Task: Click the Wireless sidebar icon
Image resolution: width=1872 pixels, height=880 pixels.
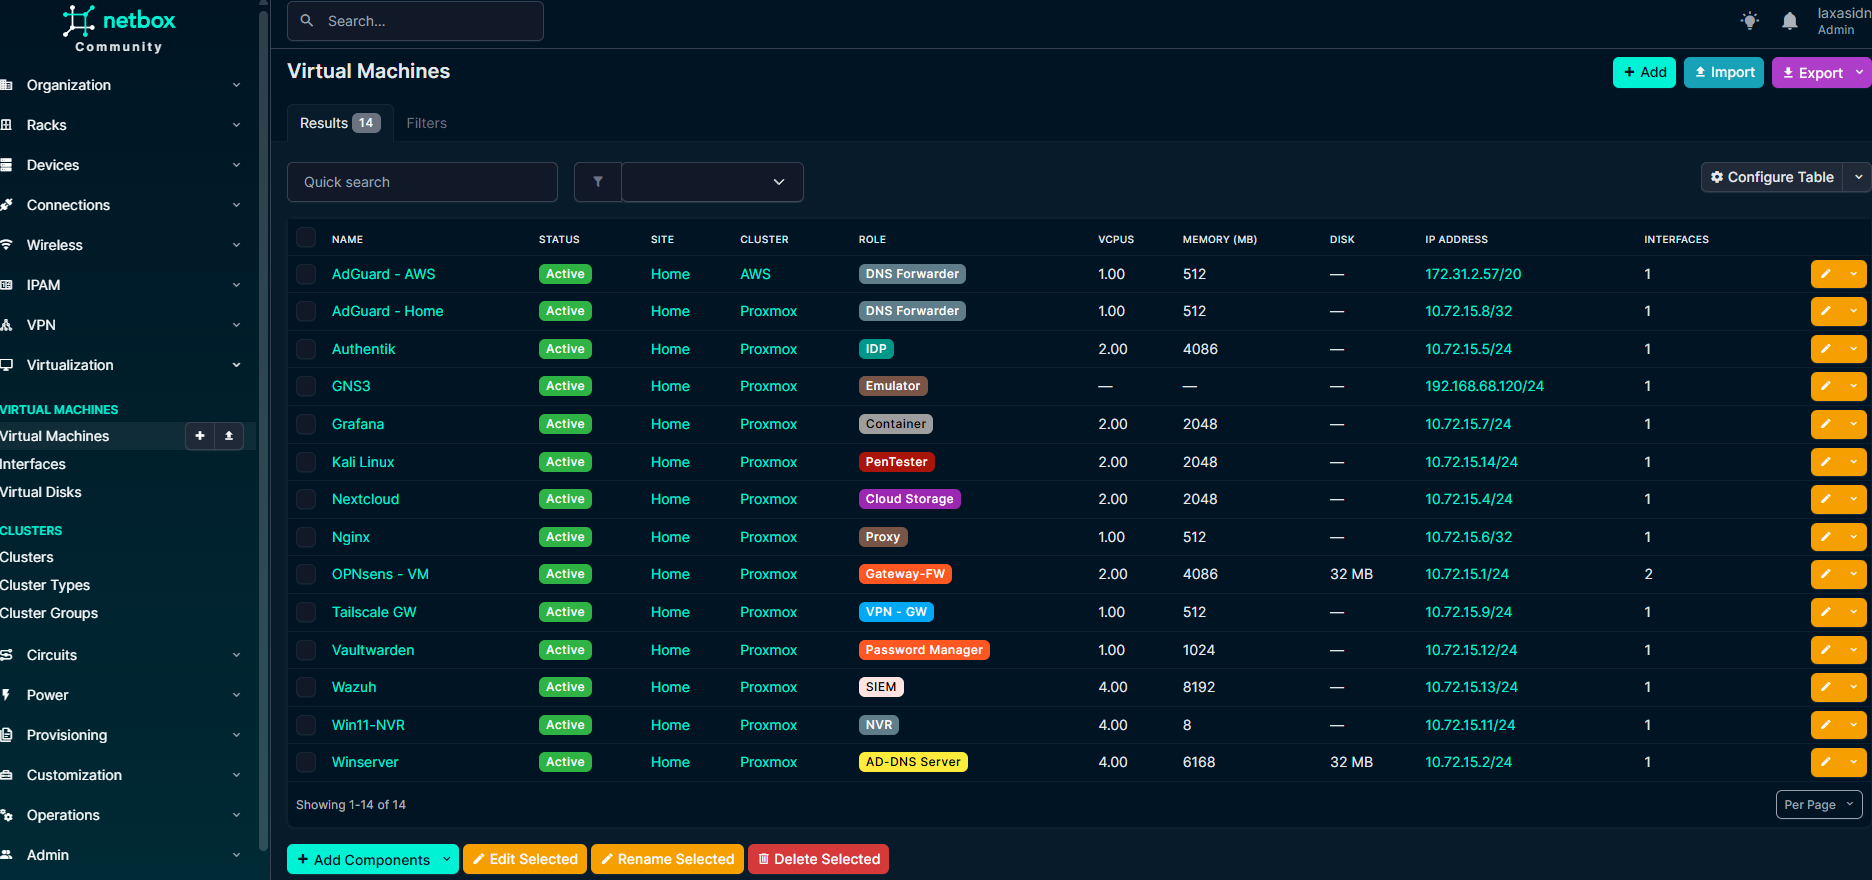Action: tap(6, 245)
